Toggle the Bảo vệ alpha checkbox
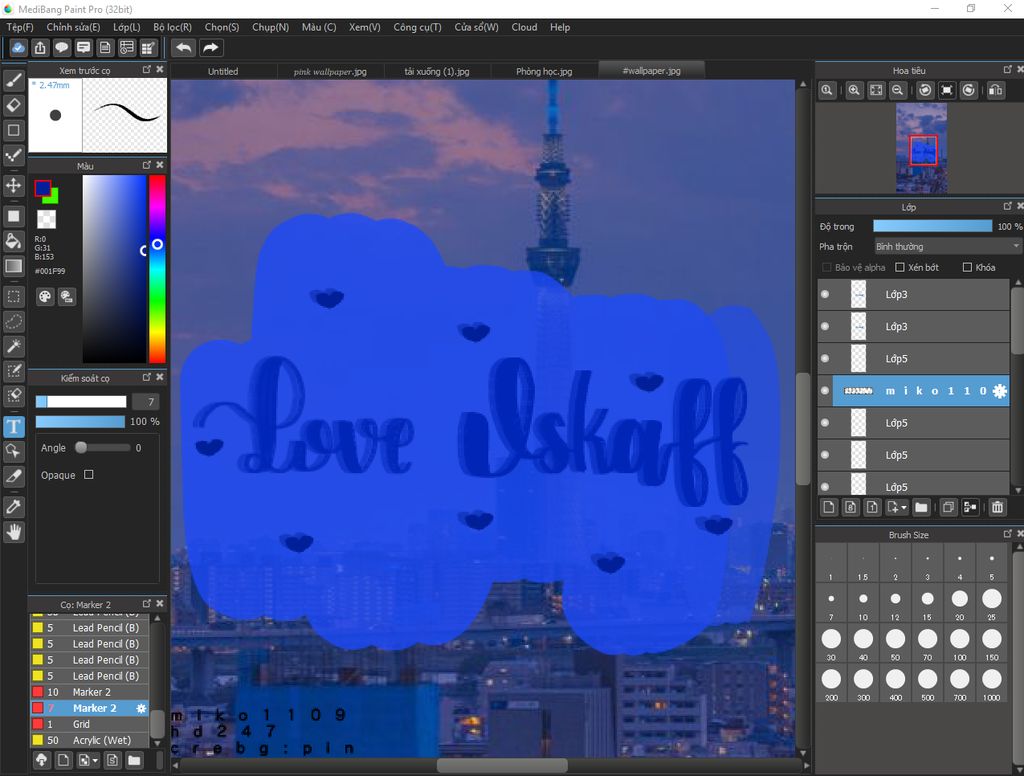Viewport: 1024px width, 776px height. point(826,267)
